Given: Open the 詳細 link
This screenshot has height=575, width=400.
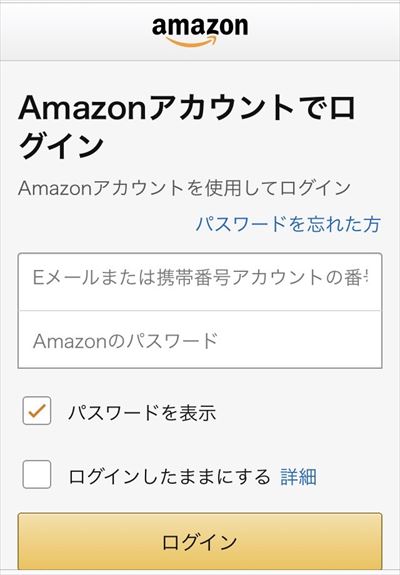Looking at the screenshot, I should 298,476.
